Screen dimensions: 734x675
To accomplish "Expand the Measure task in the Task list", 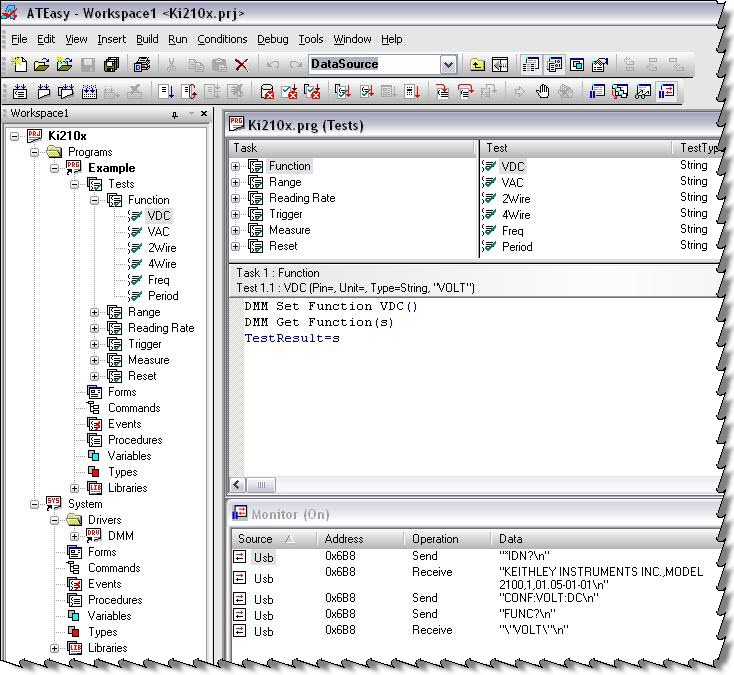I will [x=235, y=230].
